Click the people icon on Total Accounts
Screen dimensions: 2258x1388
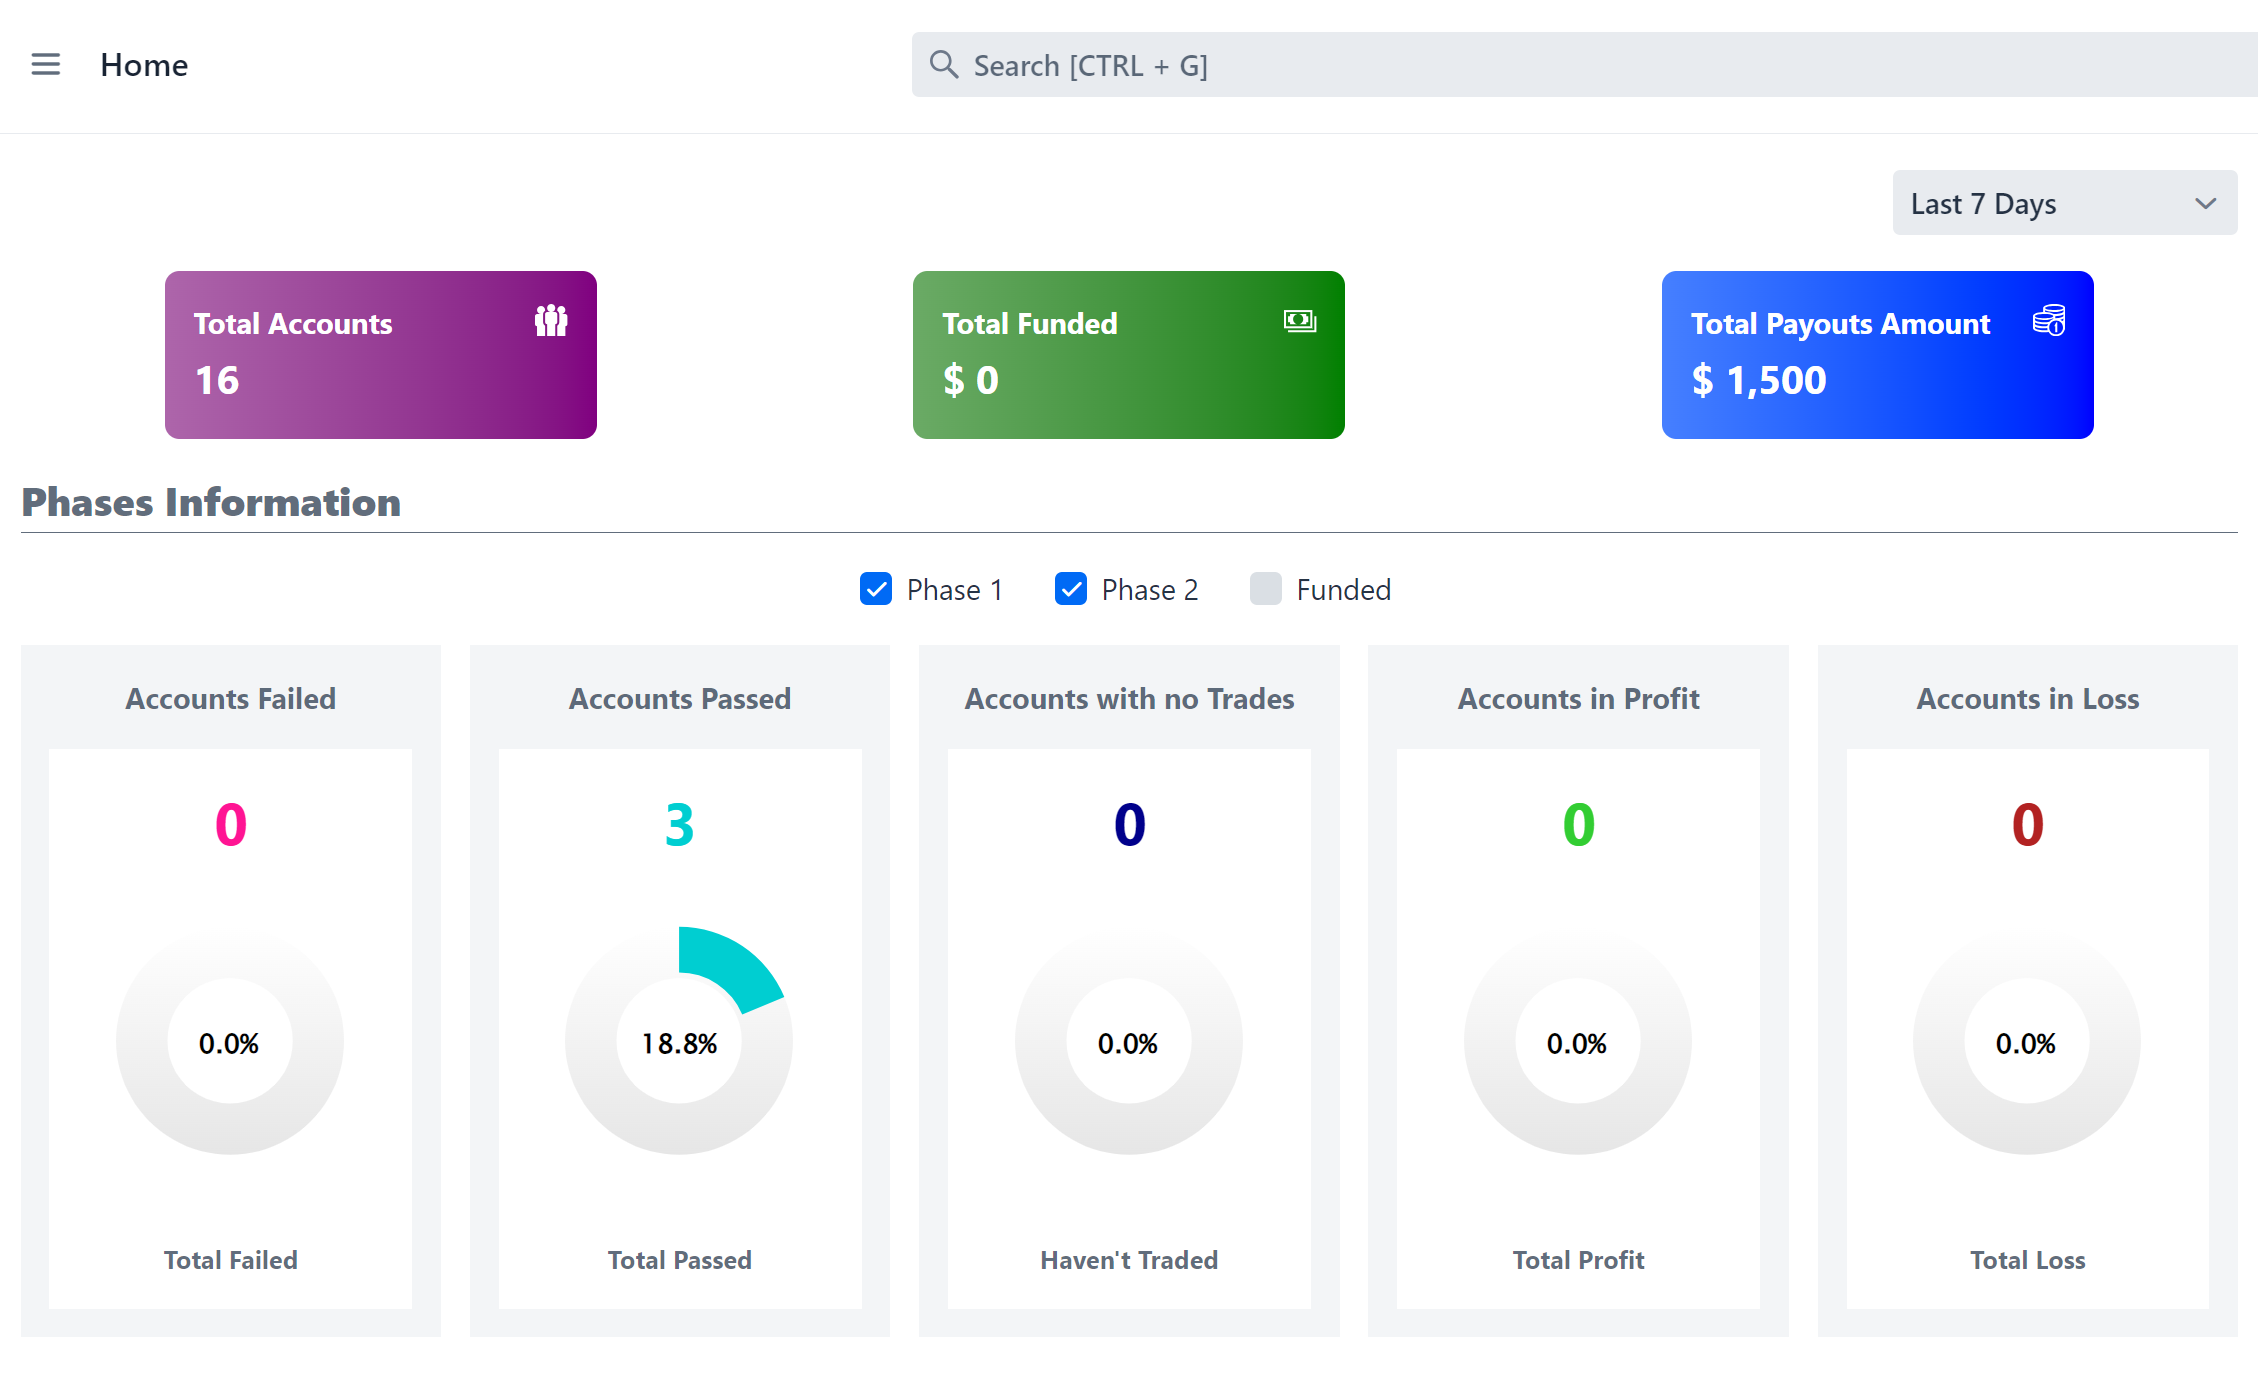[x=551, y=321]
